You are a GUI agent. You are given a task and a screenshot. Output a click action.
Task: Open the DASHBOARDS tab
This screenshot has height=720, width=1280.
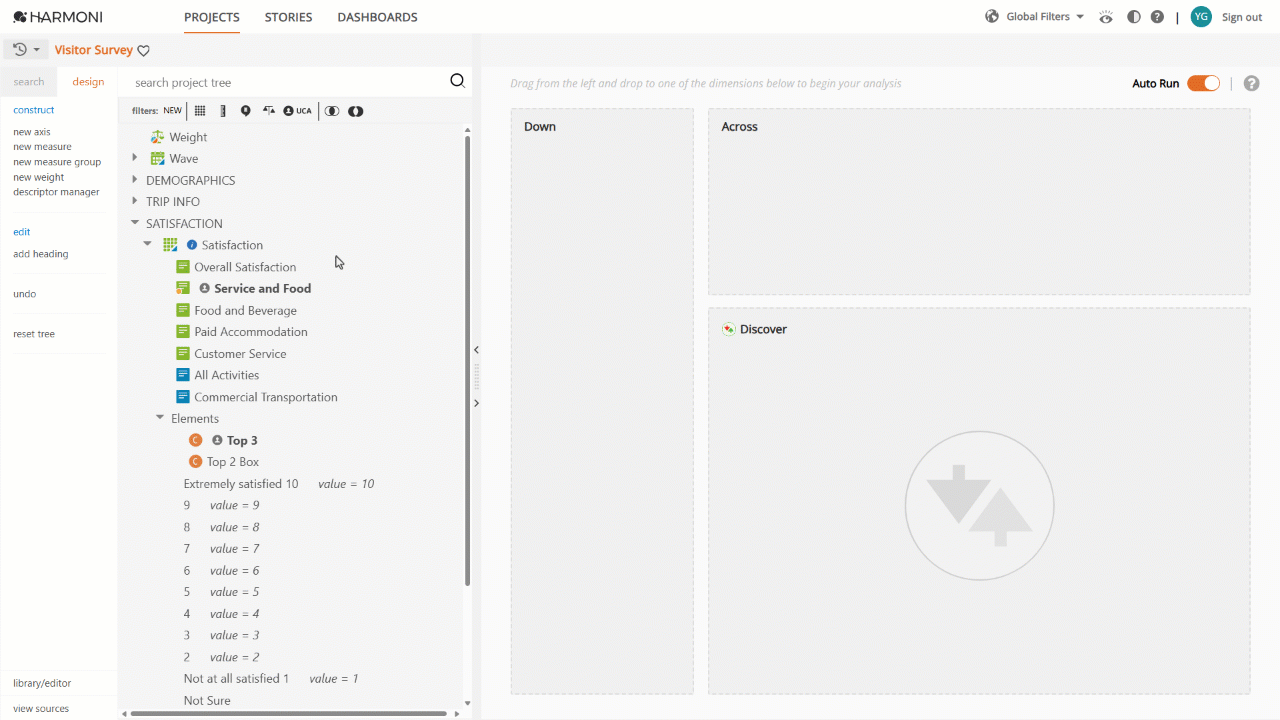(x=378, y=17)
